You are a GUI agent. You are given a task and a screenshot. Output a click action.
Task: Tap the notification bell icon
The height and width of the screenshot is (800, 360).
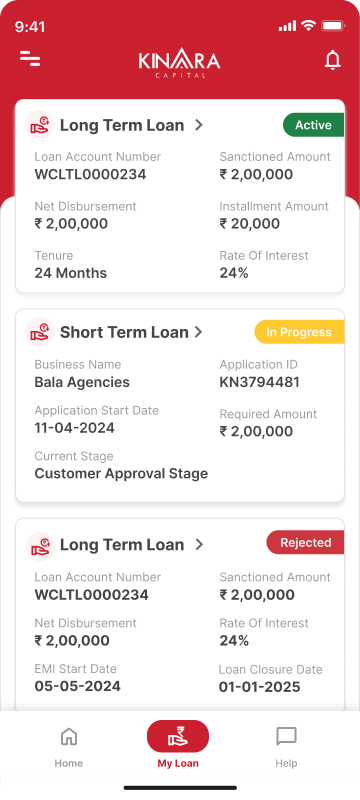point(332,60)
